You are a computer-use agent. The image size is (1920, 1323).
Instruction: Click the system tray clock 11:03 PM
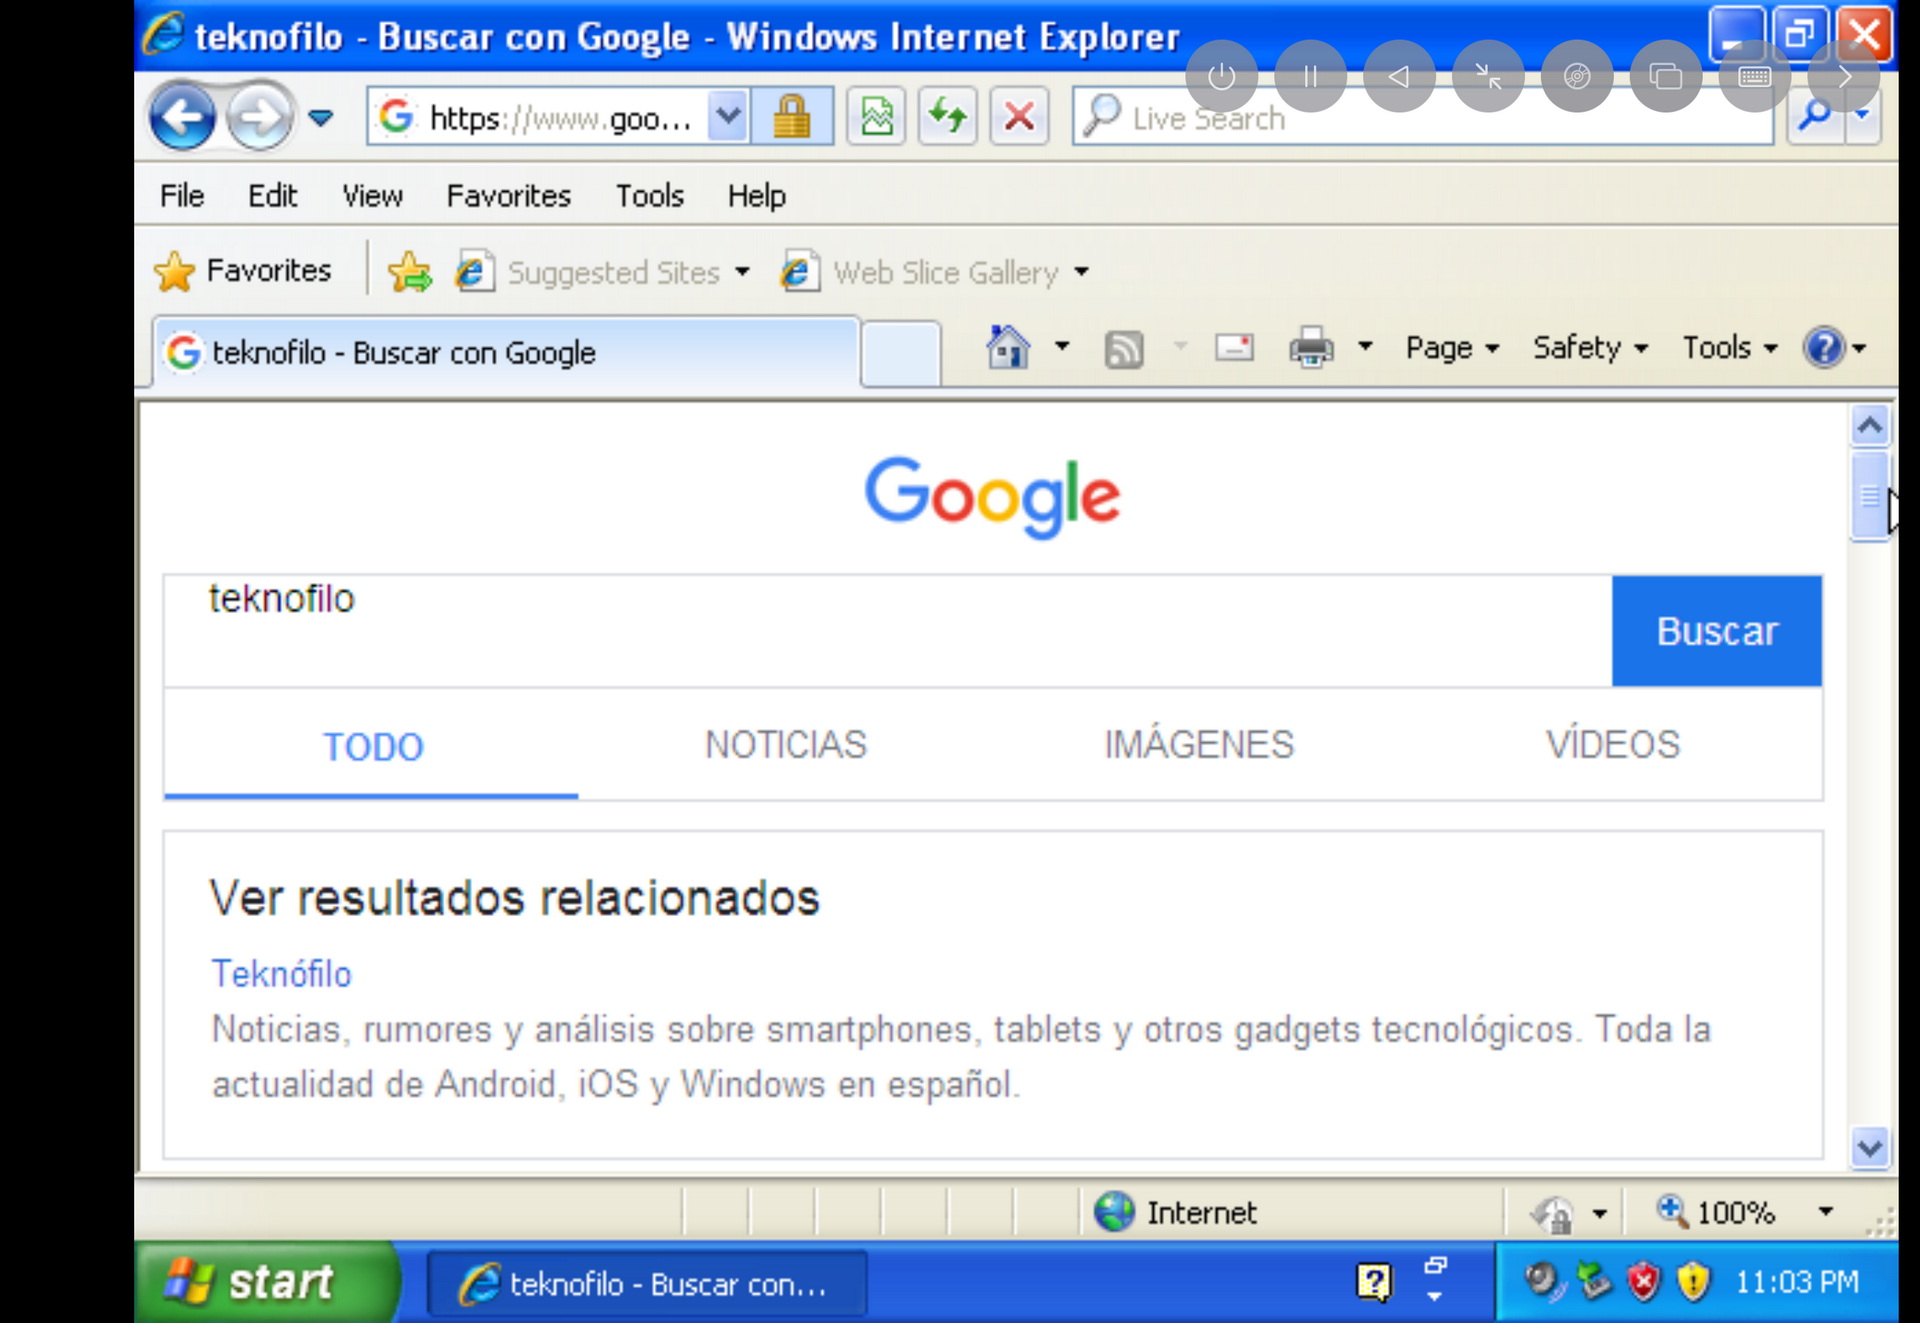[1797, 1281]
